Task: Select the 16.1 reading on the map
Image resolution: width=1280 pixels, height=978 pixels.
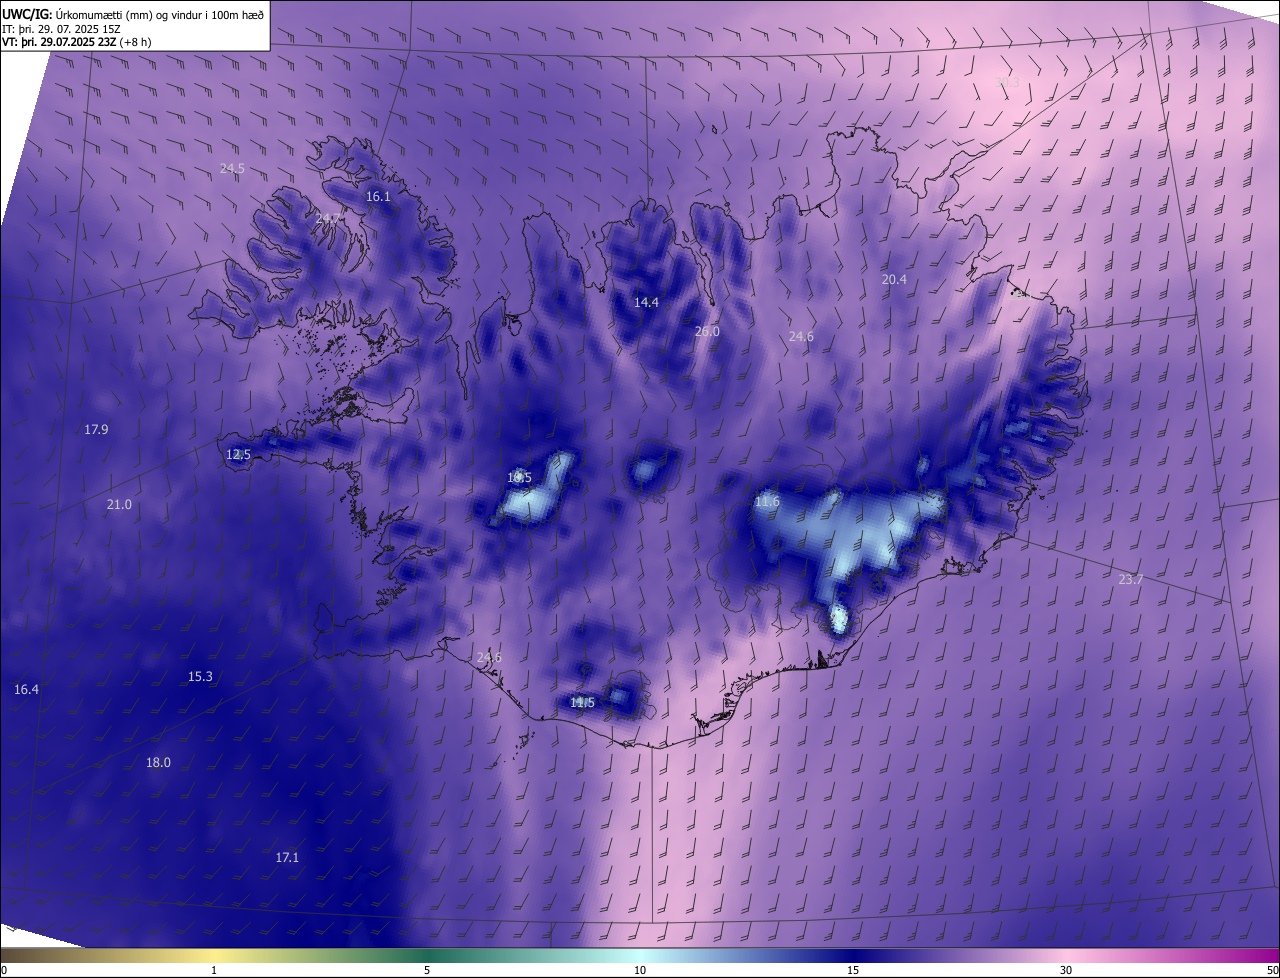Action: [x=378, y=197]
